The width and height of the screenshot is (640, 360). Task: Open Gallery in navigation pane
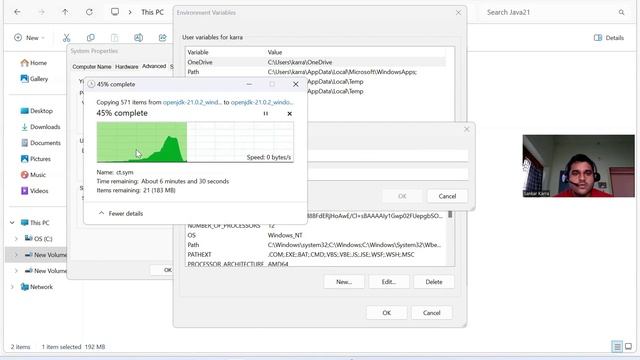35,79
